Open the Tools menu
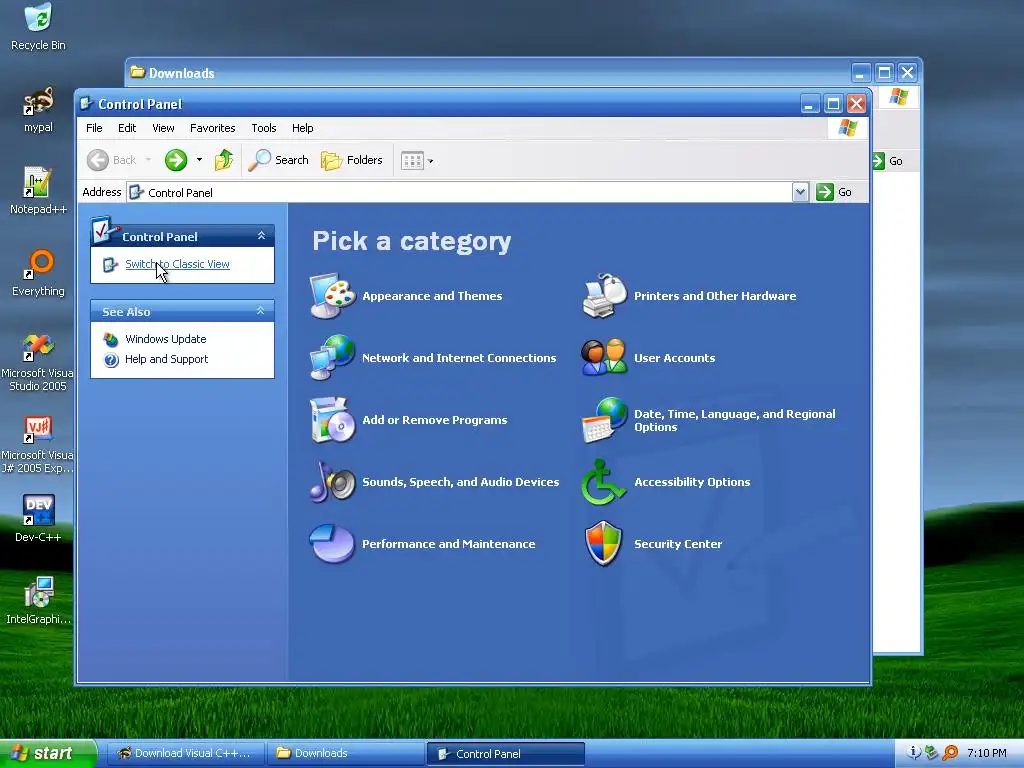Screen dimensions: 1024x768 click(264, 128)
